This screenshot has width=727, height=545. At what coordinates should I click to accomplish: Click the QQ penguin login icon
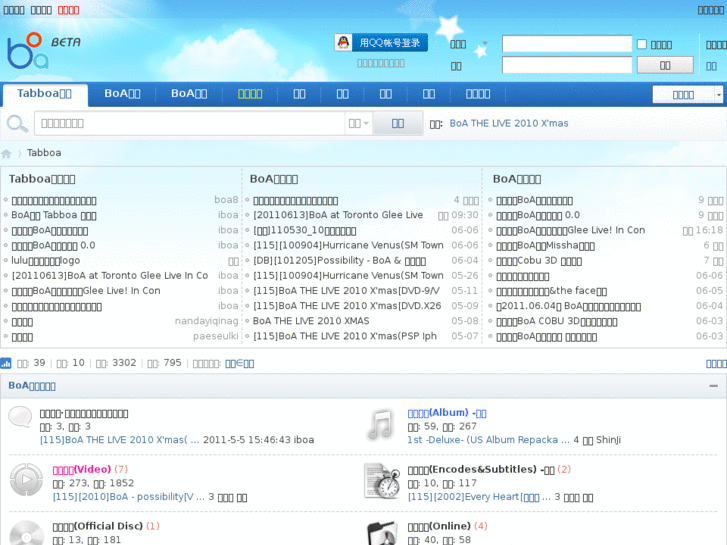click(x=344, y=42)
